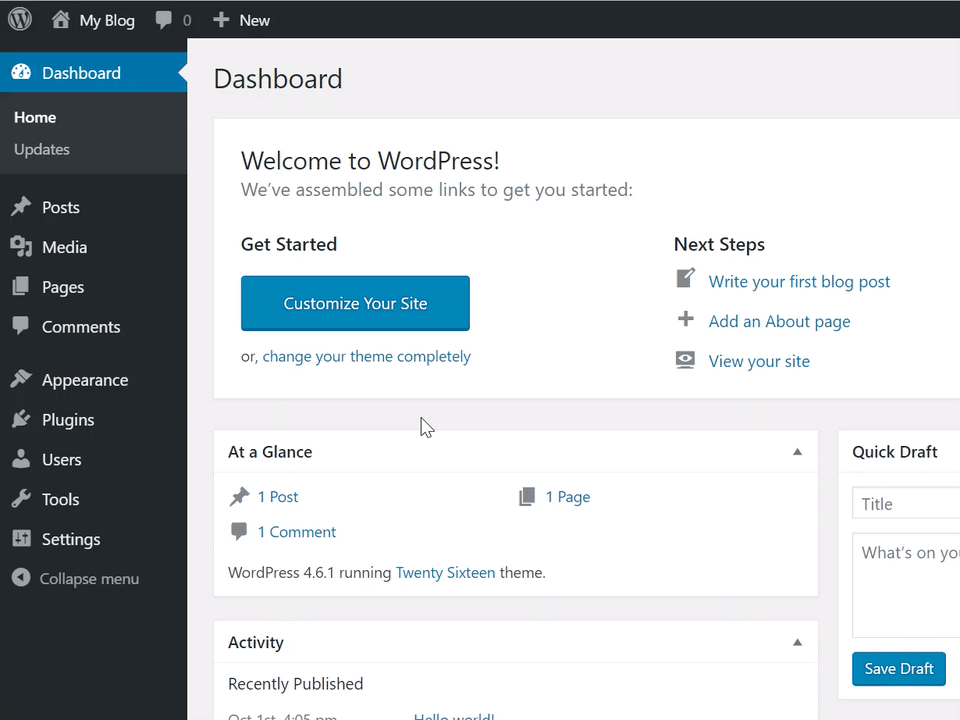Open the Add an About page link
The height and width of the screenshot is (720, 960).
point(779,321)
